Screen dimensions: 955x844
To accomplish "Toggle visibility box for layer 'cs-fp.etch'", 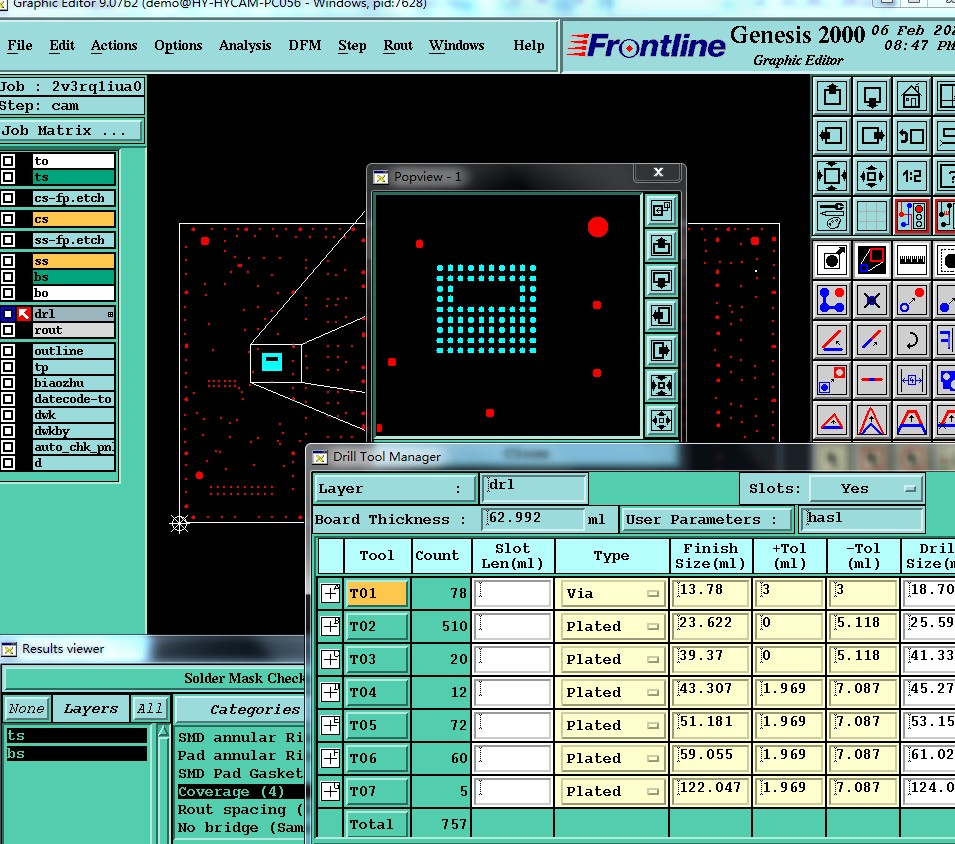I will 8,198.
